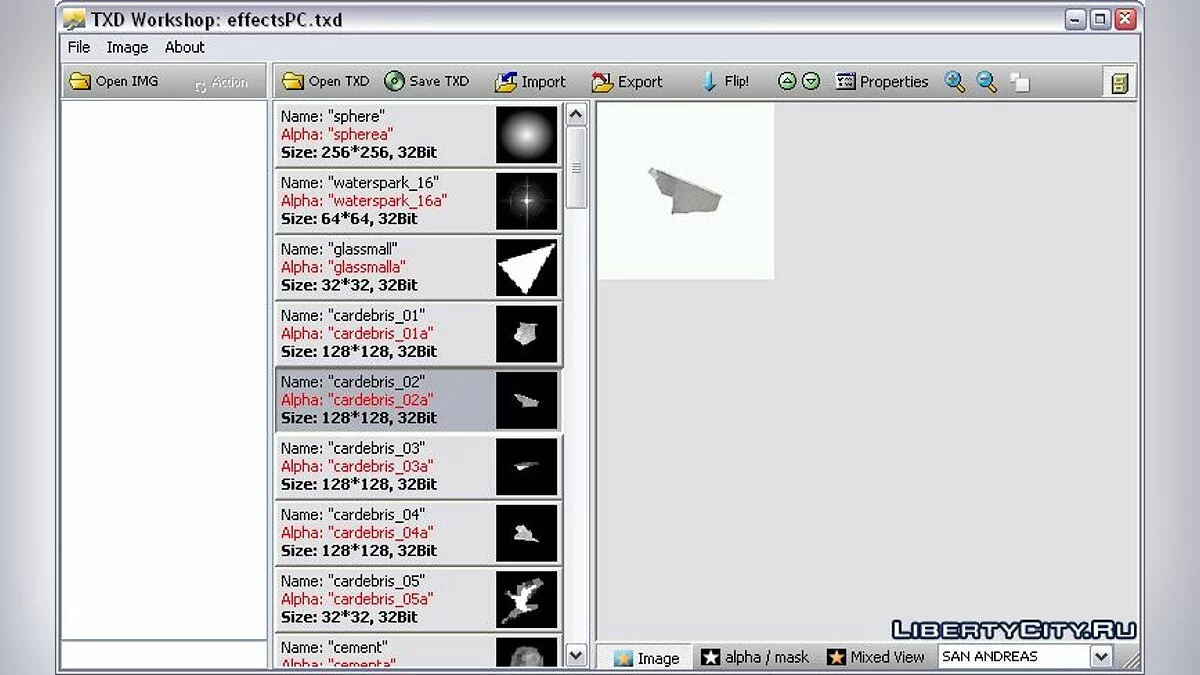This screenshot has height=675, width=1200.
Task: Switch to the Mixed View tab
Action: tap(876, 657)
